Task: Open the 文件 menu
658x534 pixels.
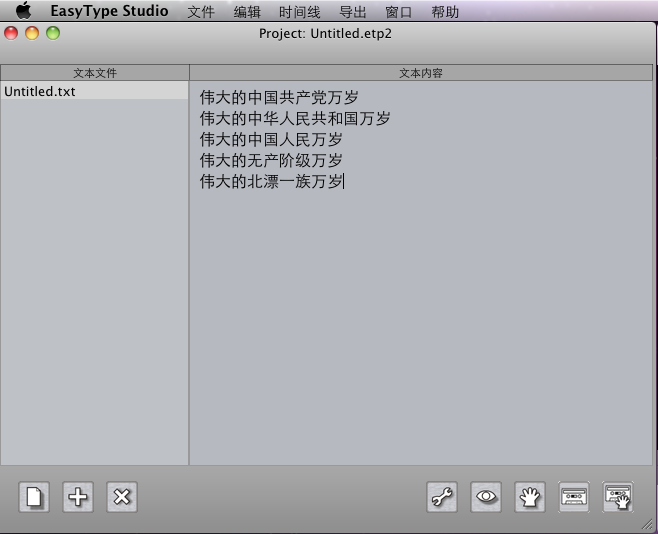Action: [x=201, y=12]
